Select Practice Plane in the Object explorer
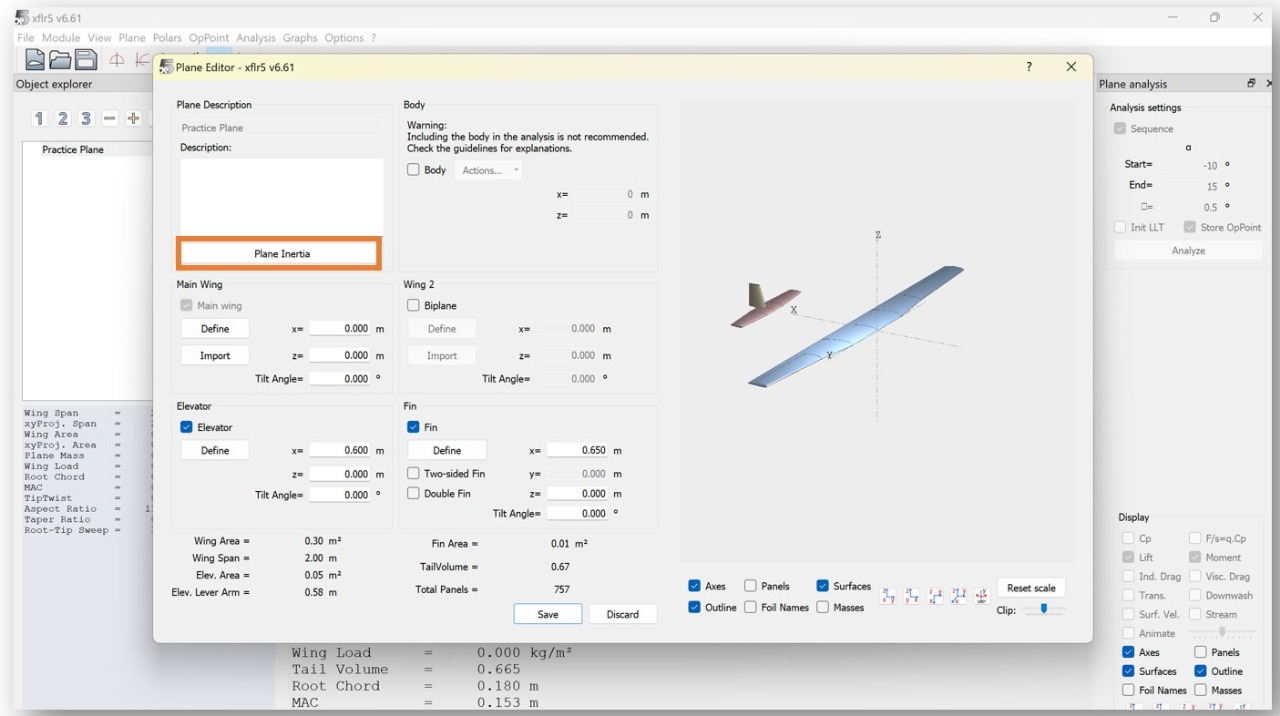Viewport: 1280px width, 716px height. 72,150
